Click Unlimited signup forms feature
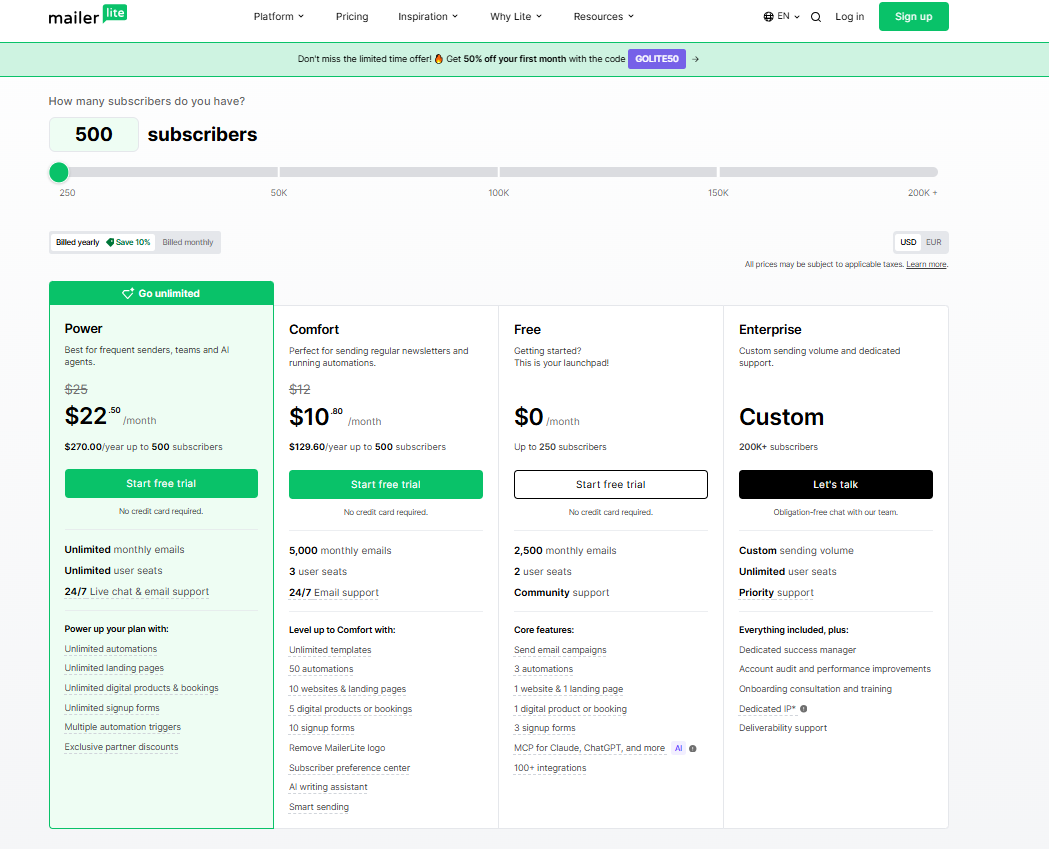 (x=112, y=708)
